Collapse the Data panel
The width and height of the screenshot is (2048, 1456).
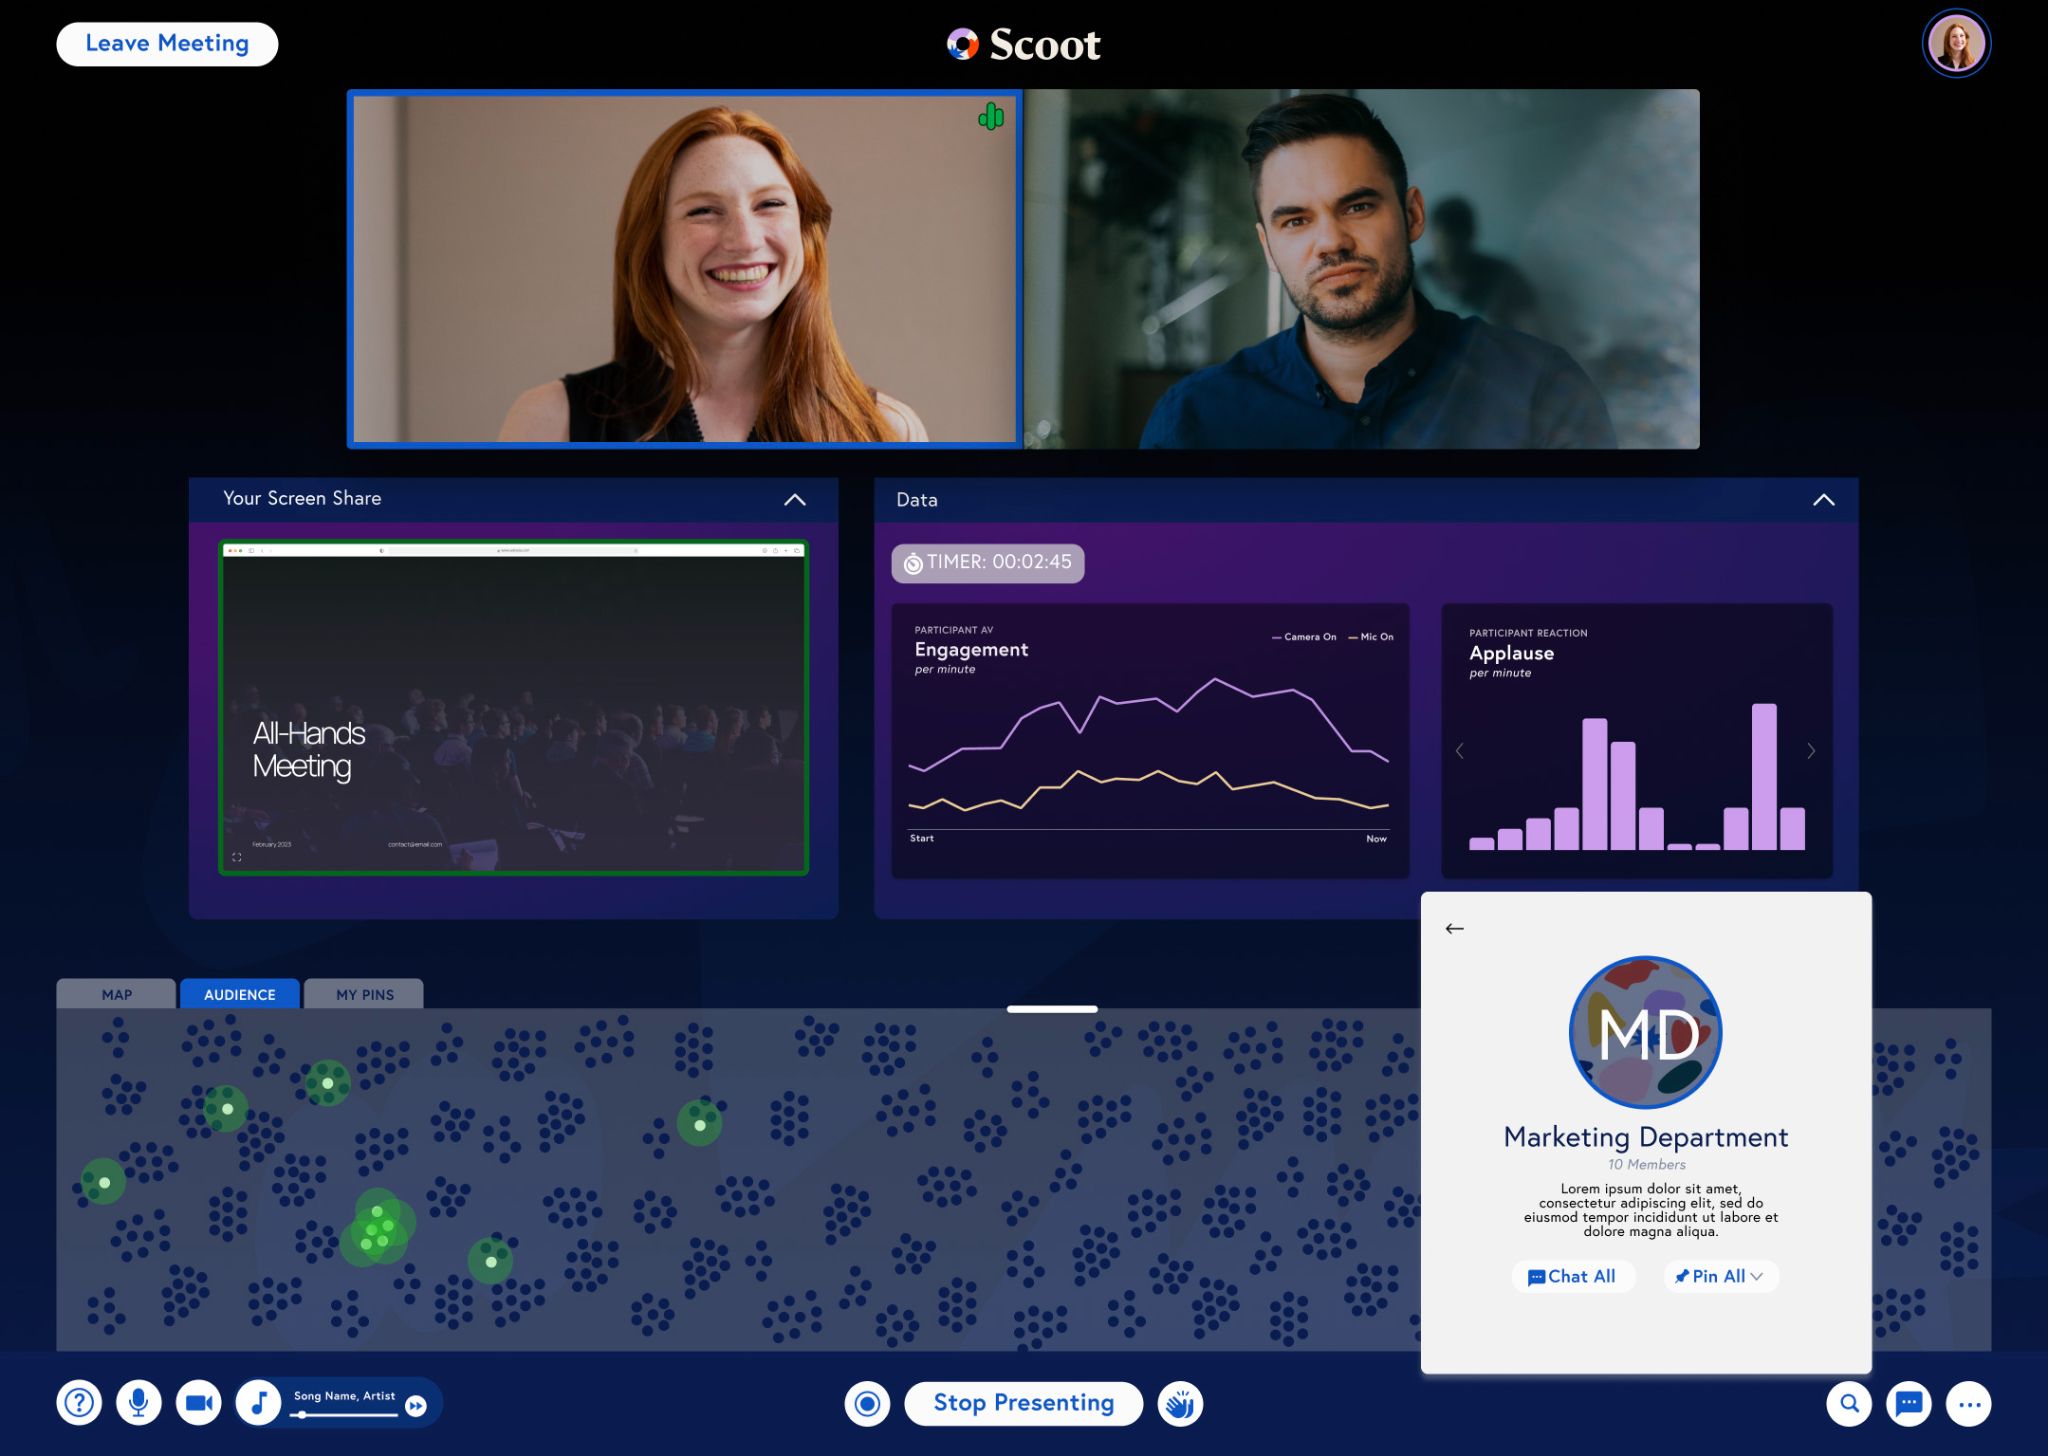coord(1823,500)
